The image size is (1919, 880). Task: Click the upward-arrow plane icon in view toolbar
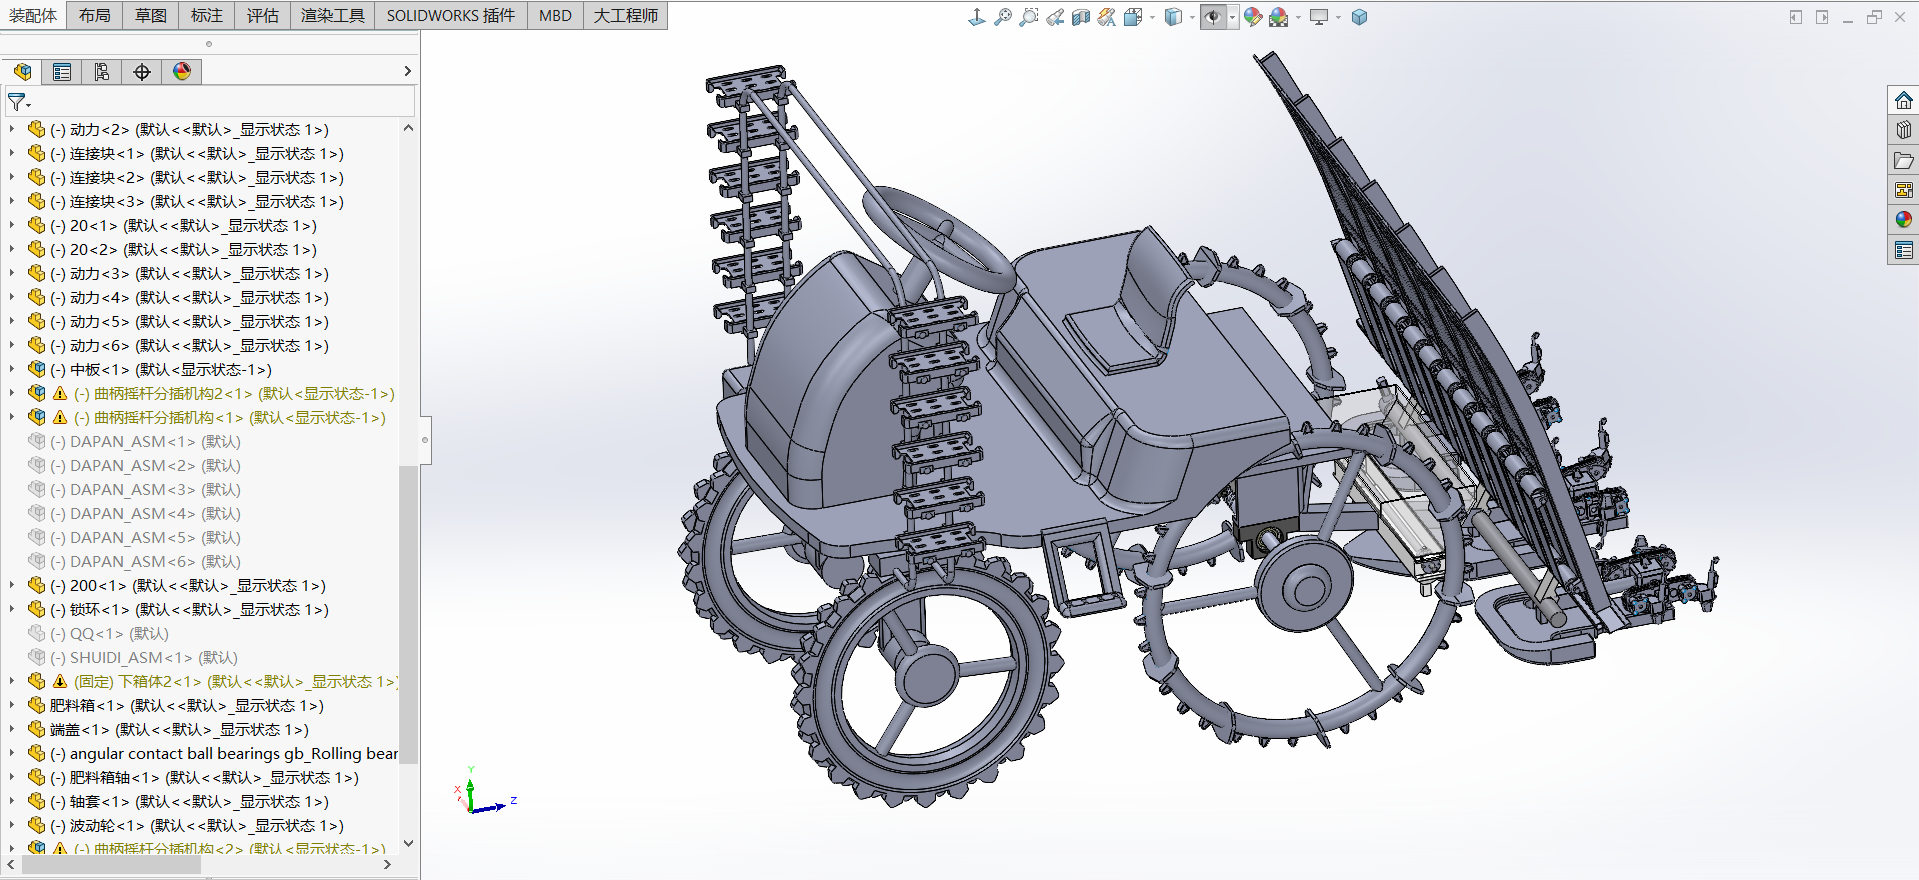[977, 17]
